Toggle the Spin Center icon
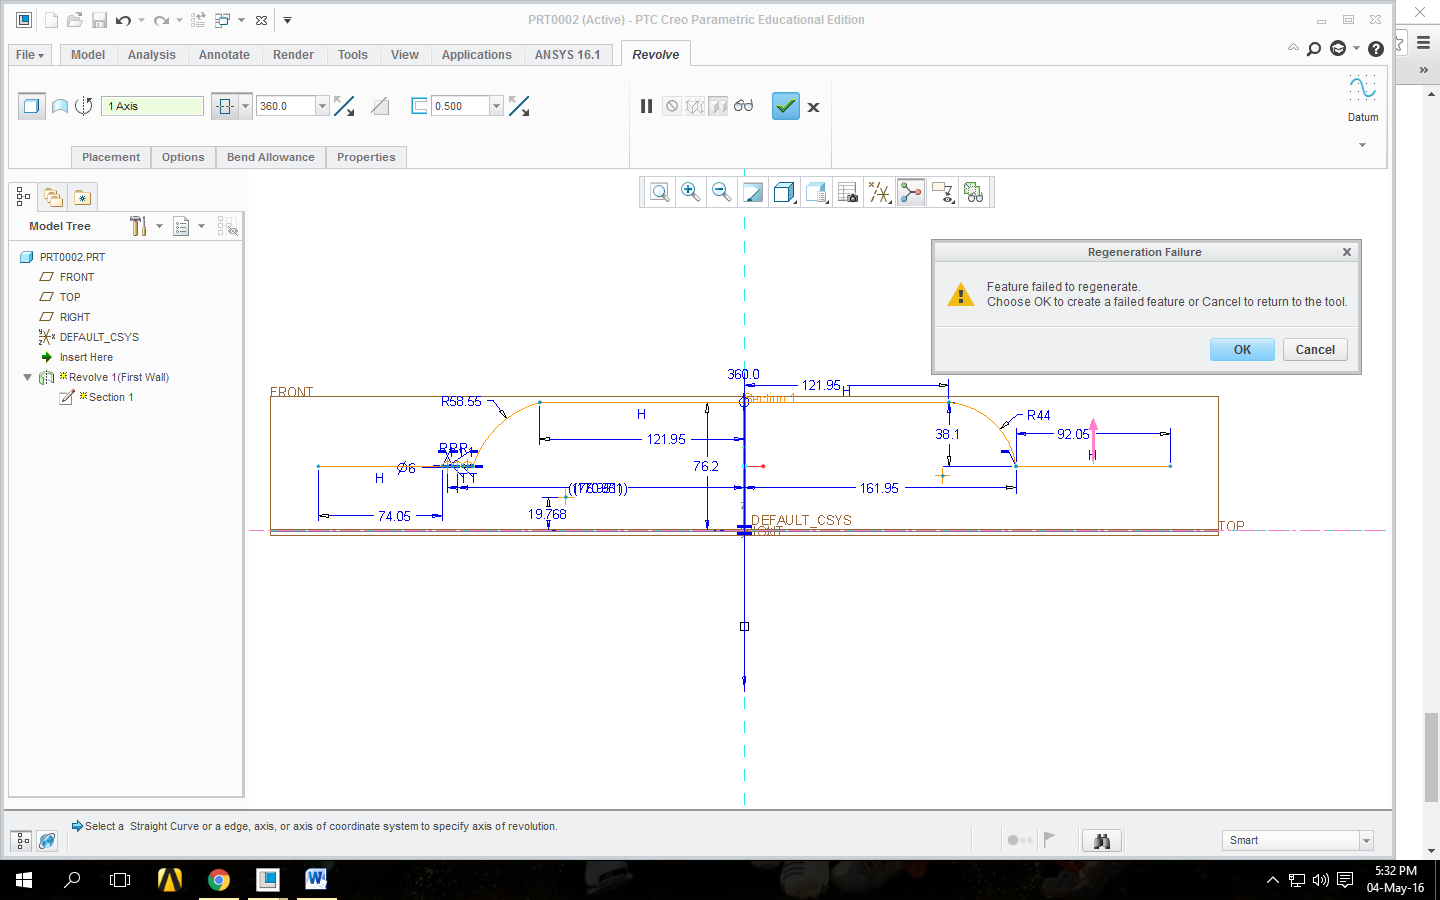Viewport: 1440px width, 900px height. [x=911, y=192]
